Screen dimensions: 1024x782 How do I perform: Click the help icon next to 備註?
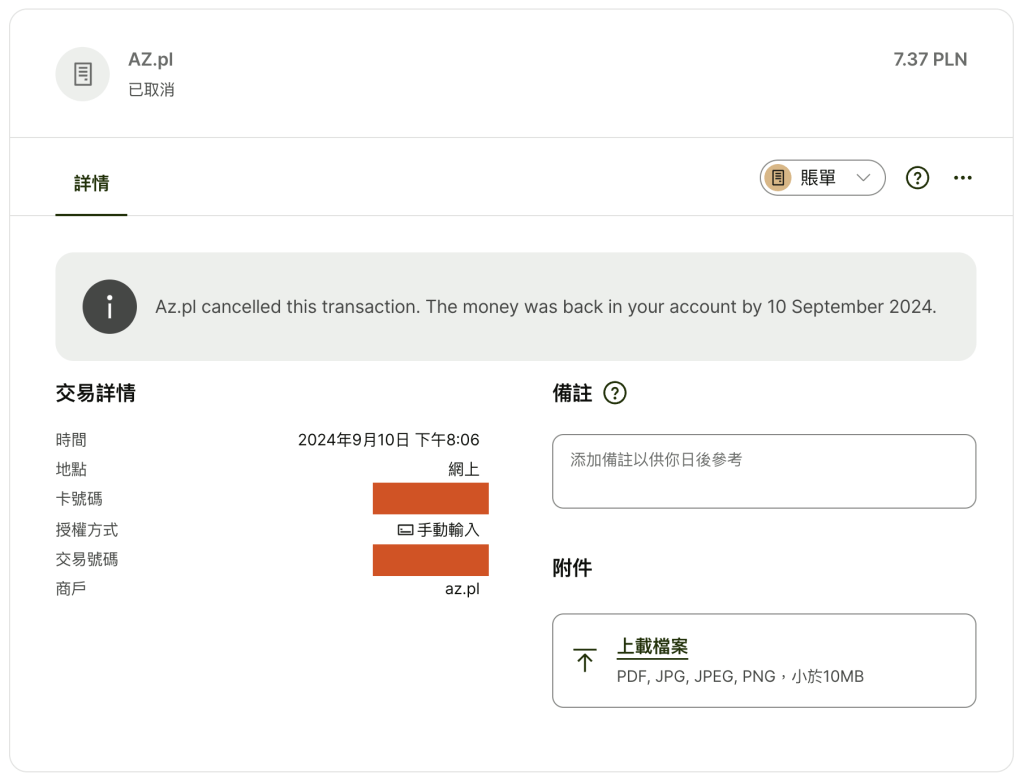(x=615, y=393)
